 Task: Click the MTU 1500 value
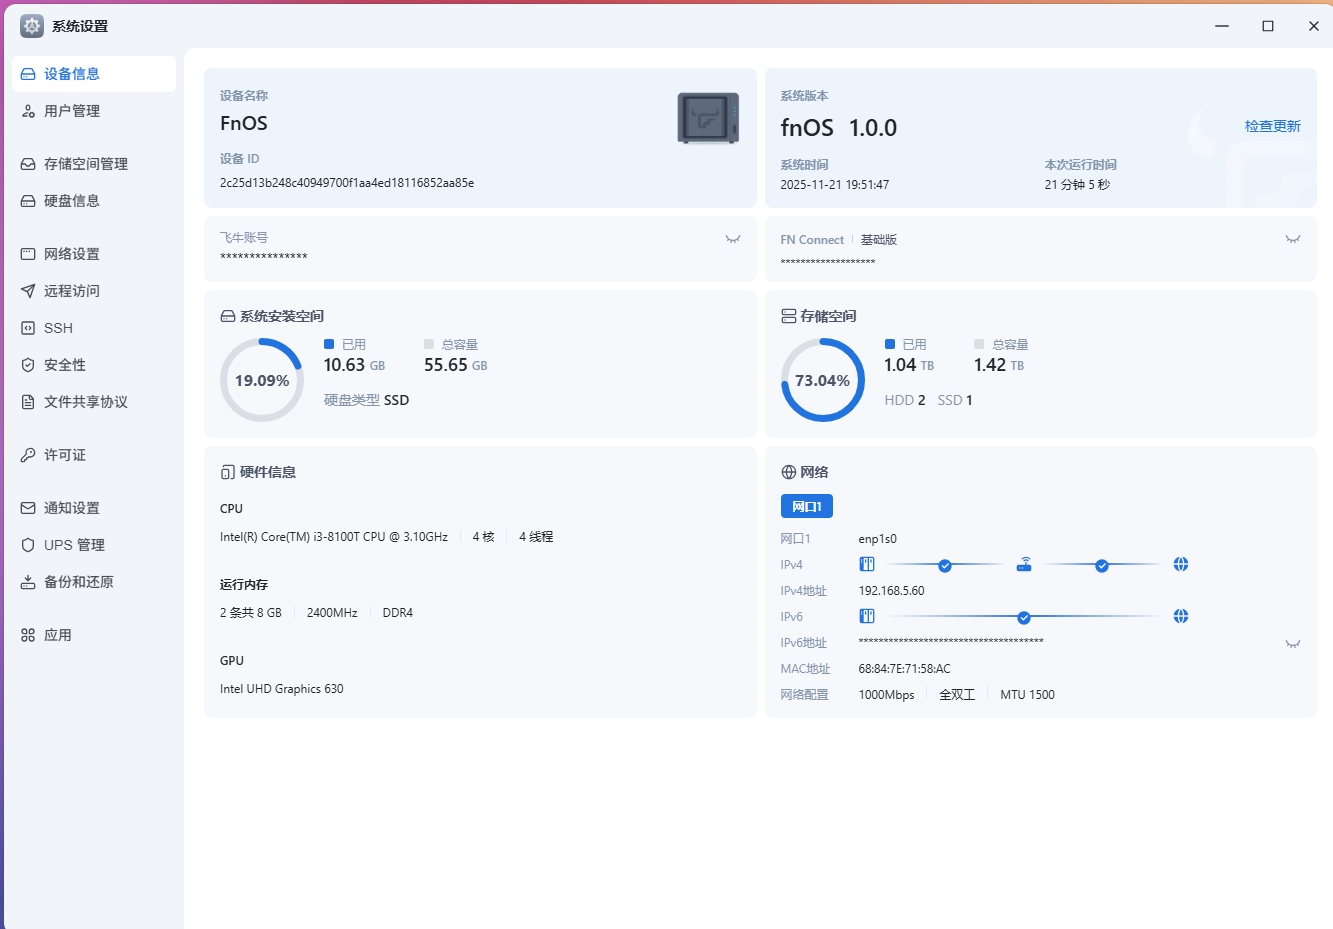(x=1028, y=695)
